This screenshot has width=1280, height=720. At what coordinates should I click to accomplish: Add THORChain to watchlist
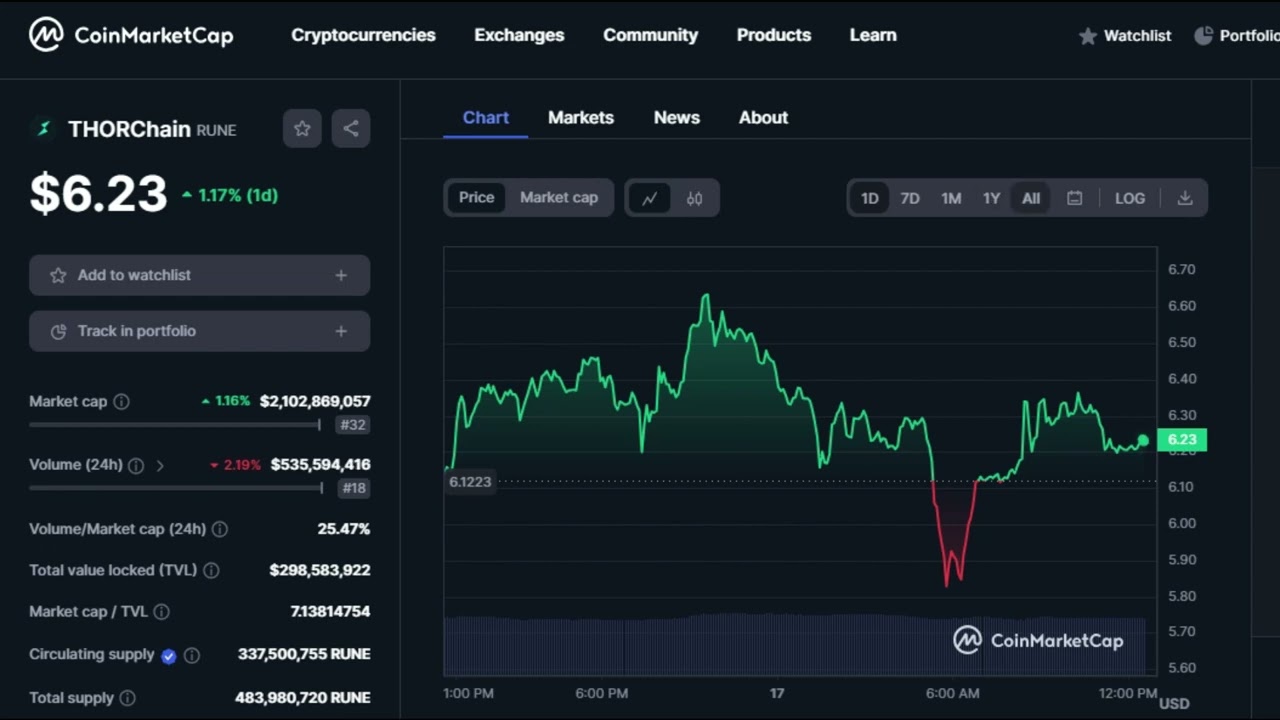(x=200, y=275)
